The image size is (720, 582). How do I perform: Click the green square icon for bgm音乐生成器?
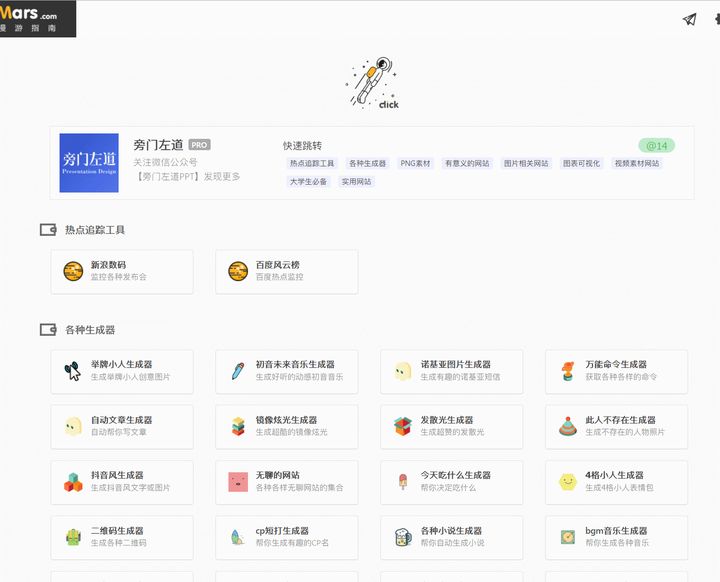[568, 537]
